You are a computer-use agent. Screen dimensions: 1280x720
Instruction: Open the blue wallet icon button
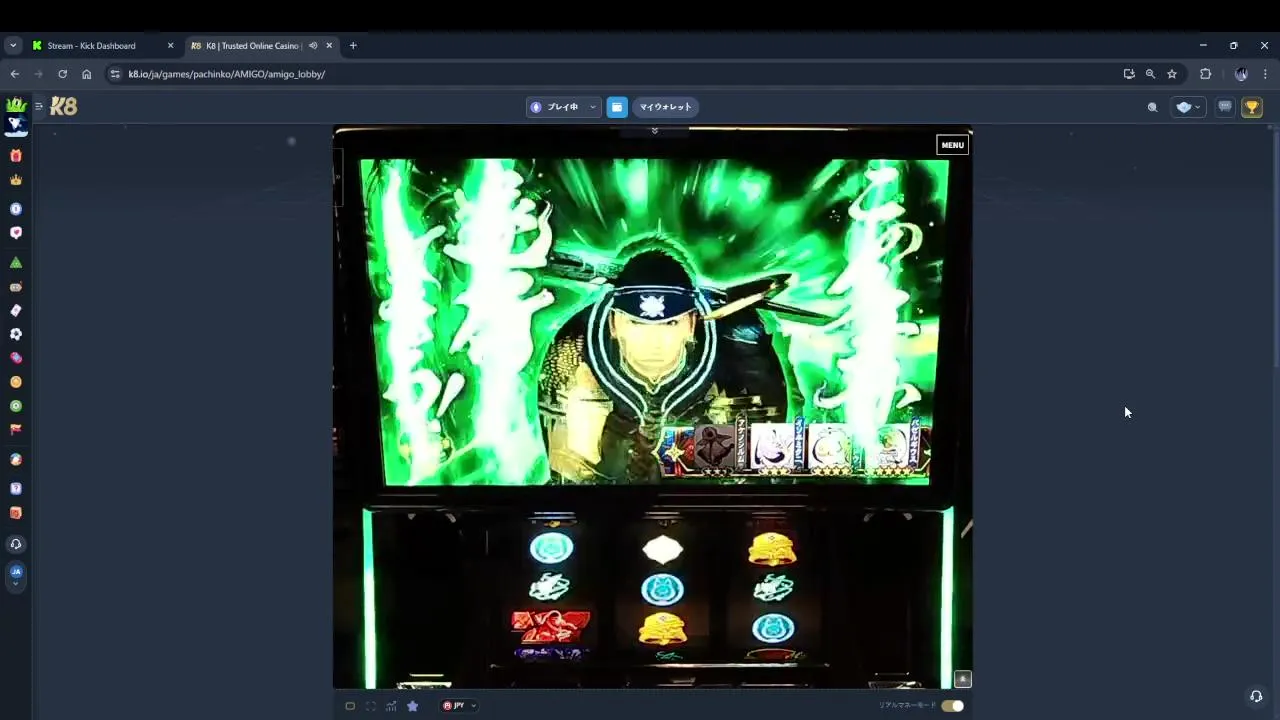[x=617, y=107]
